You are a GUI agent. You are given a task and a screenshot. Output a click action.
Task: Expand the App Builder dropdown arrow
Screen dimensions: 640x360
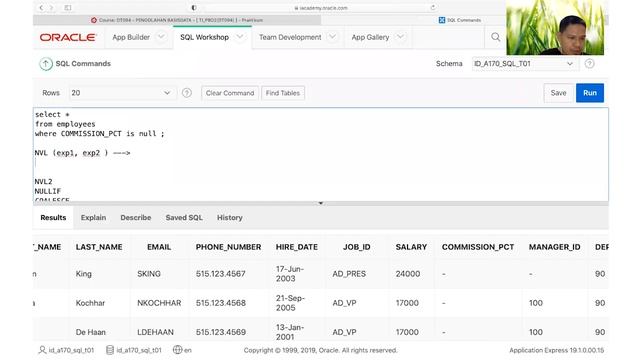(161, 37)
